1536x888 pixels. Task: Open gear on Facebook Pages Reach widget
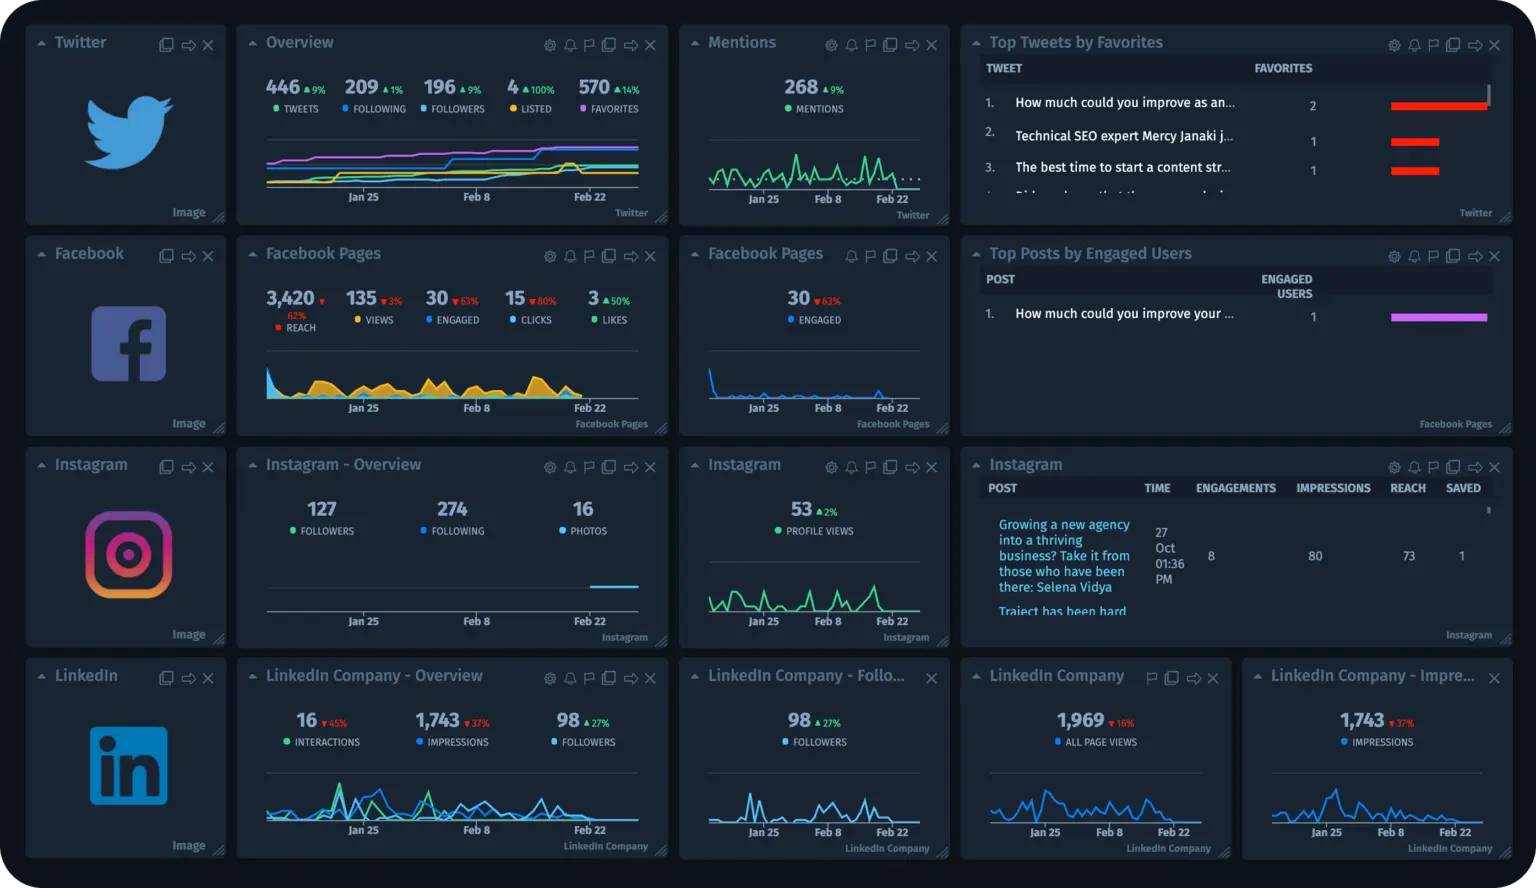[x=550, y=256]
